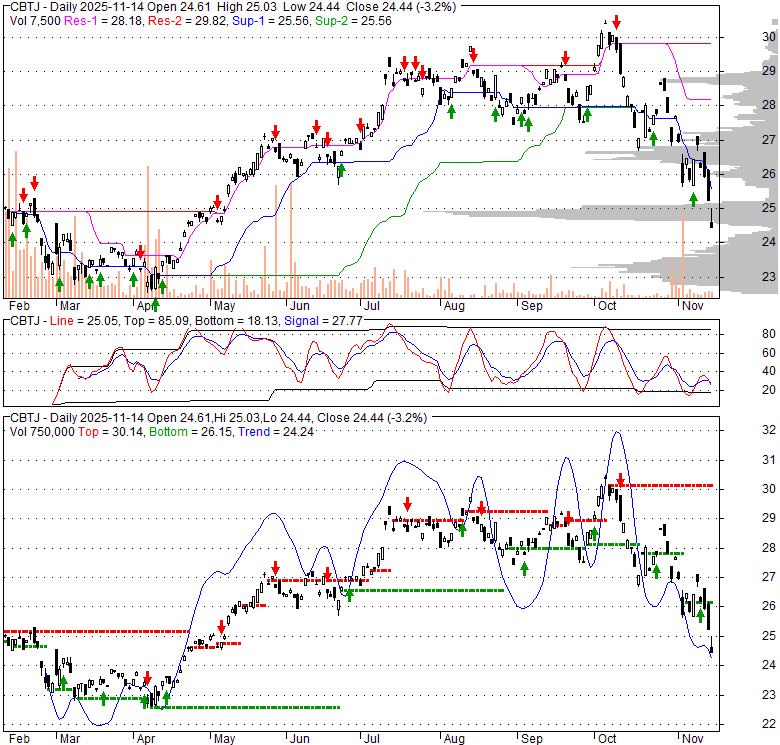Screen dimensions: 780x745
Task: Click the 22 price tick on bottom chart axis
Action: tap(769, 724)
